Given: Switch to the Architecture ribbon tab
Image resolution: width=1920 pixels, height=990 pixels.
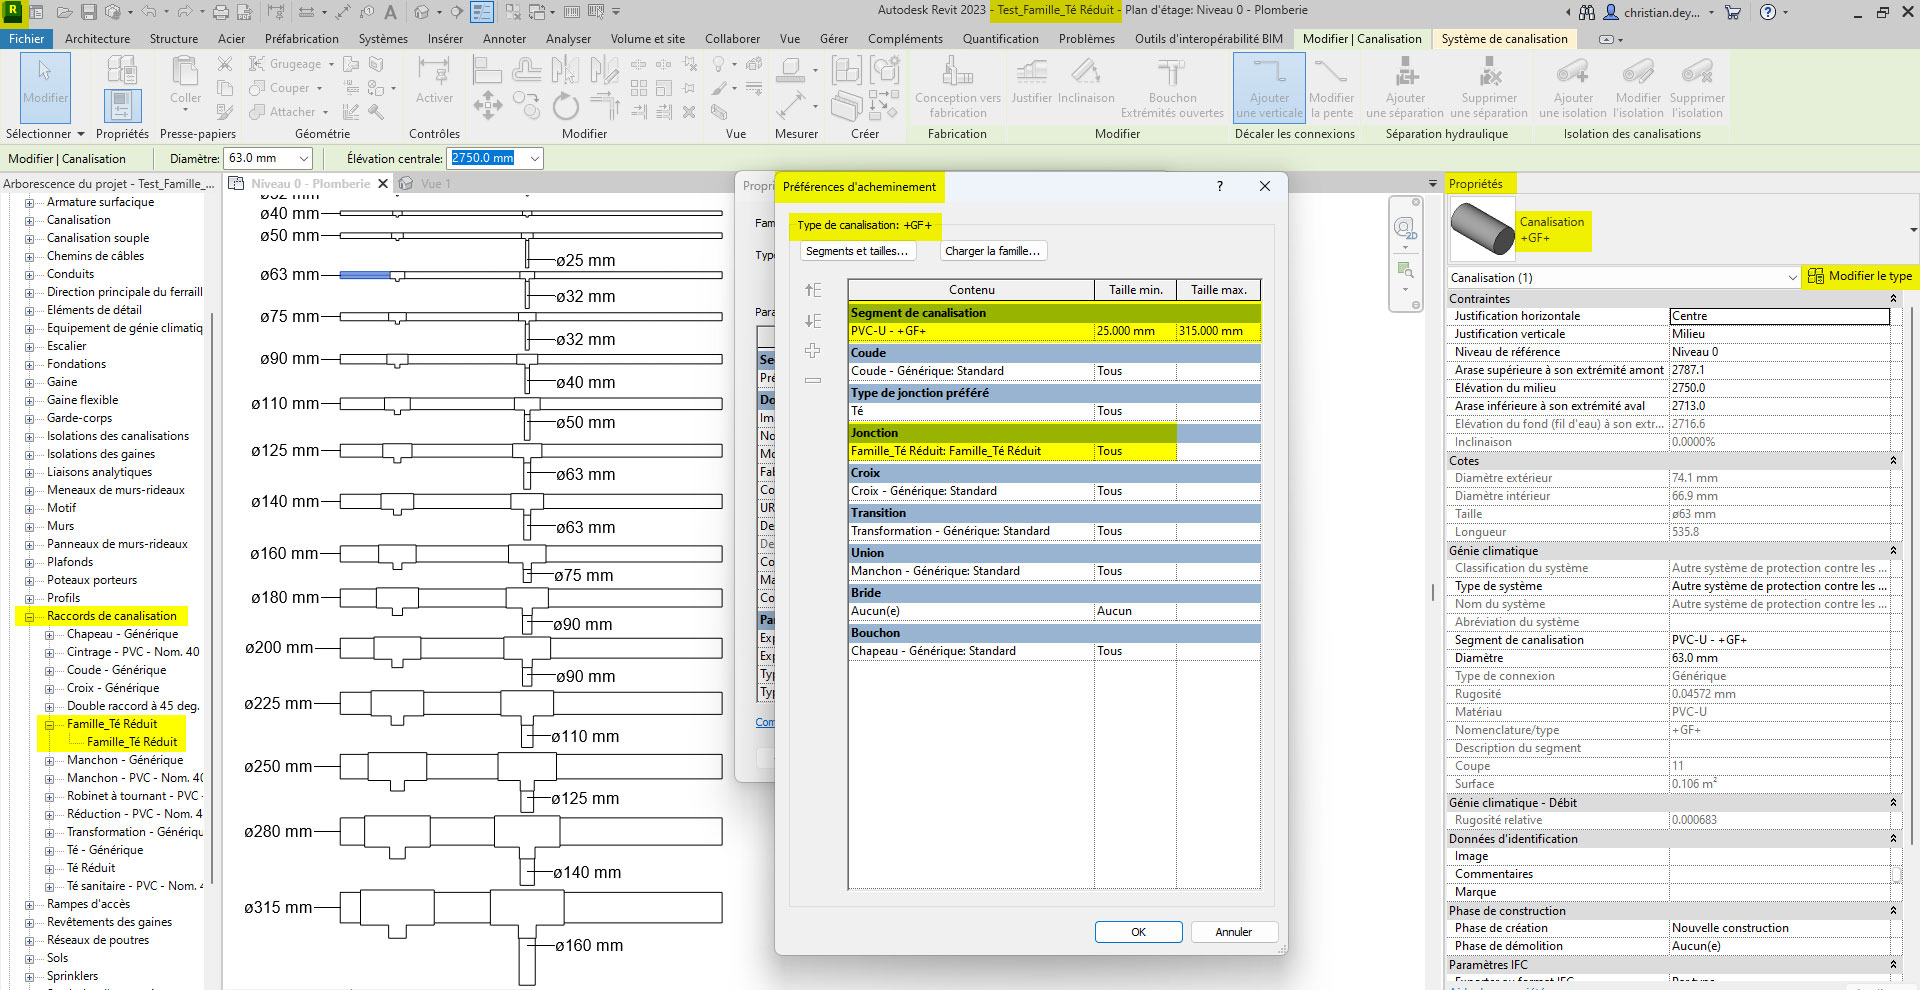Looking at the screenshot, I should coord(97,39).
